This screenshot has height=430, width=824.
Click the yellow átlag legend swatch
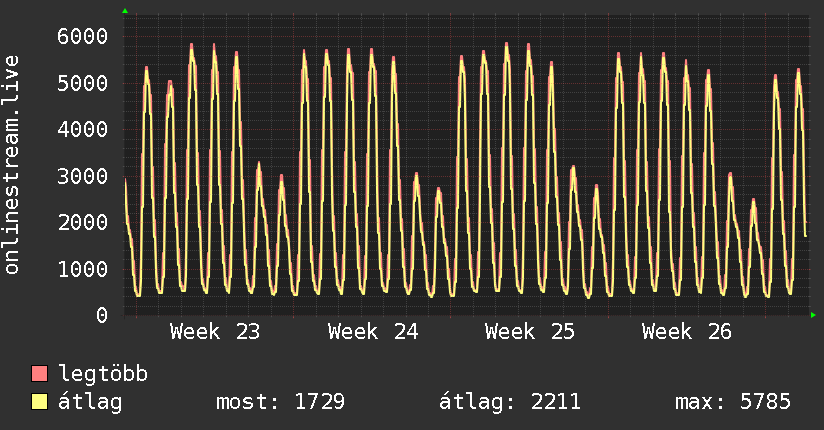39,401
